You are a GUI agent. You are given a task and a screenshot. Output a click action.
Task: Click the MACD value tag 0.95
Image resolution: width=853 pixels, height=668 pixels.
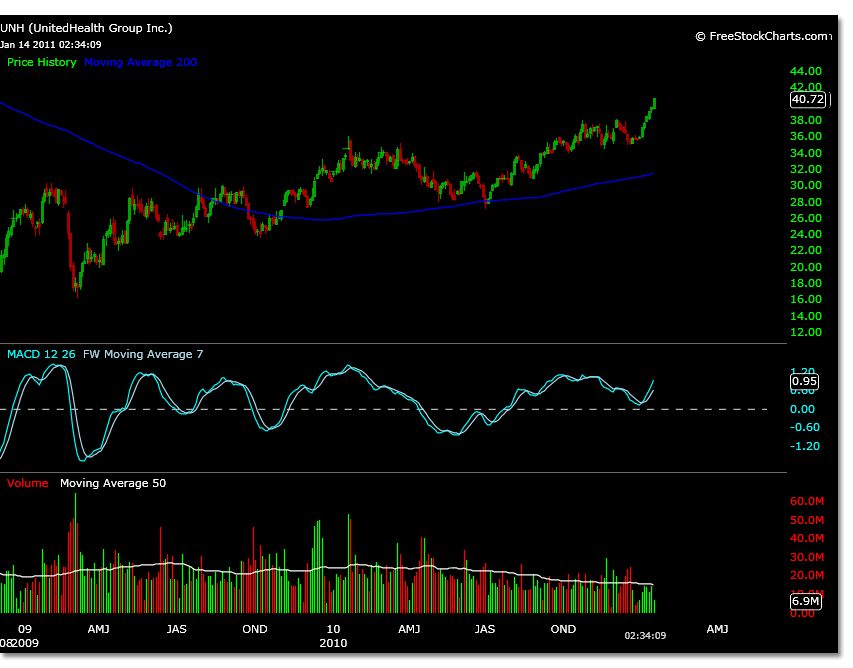805,381
